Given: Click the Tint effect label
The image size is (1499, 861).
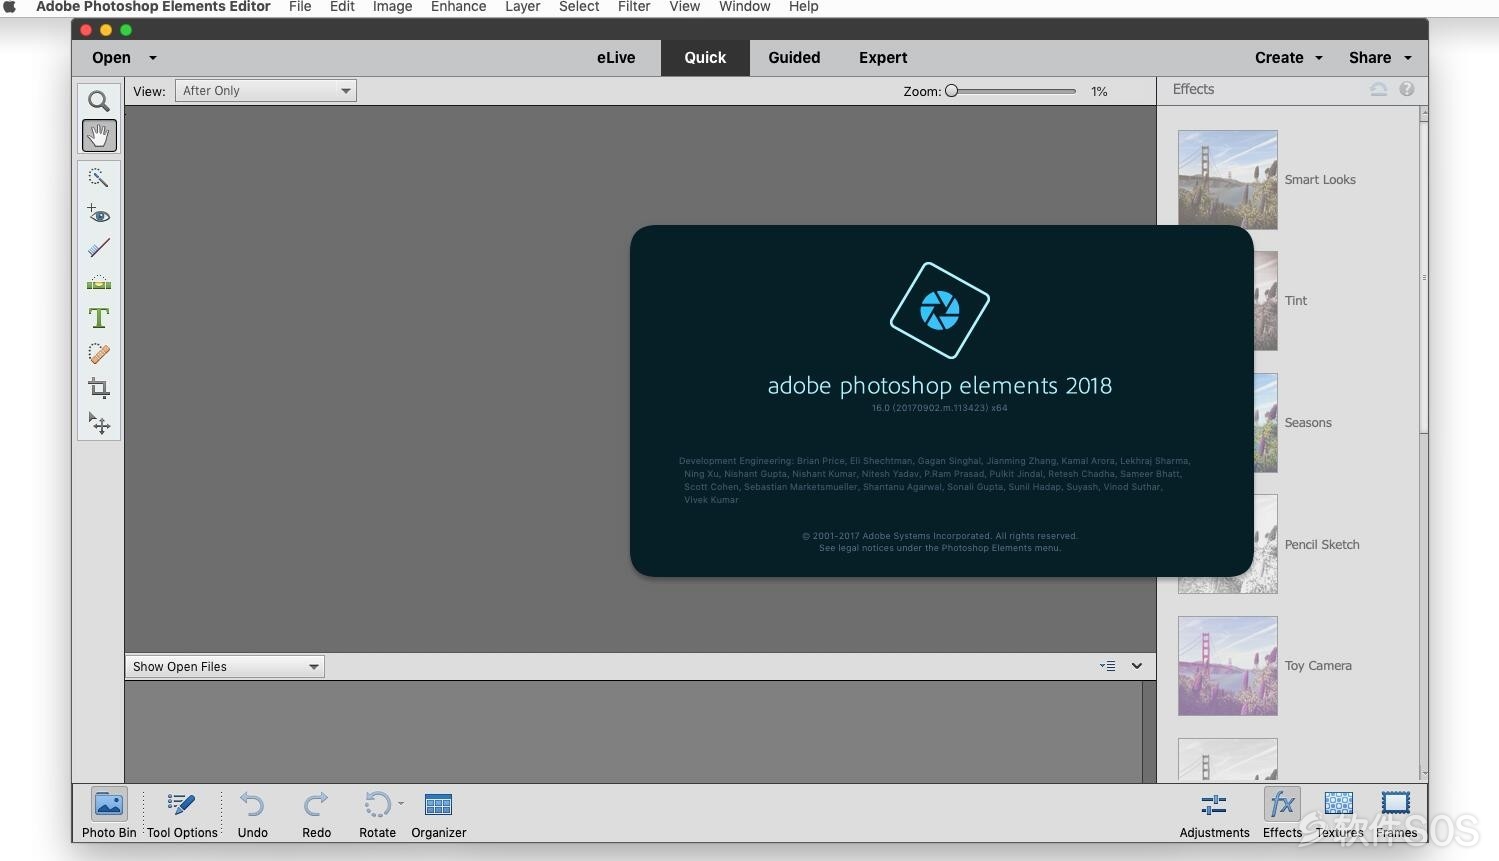Looking at the screenshot, I should click(1296, 301).
